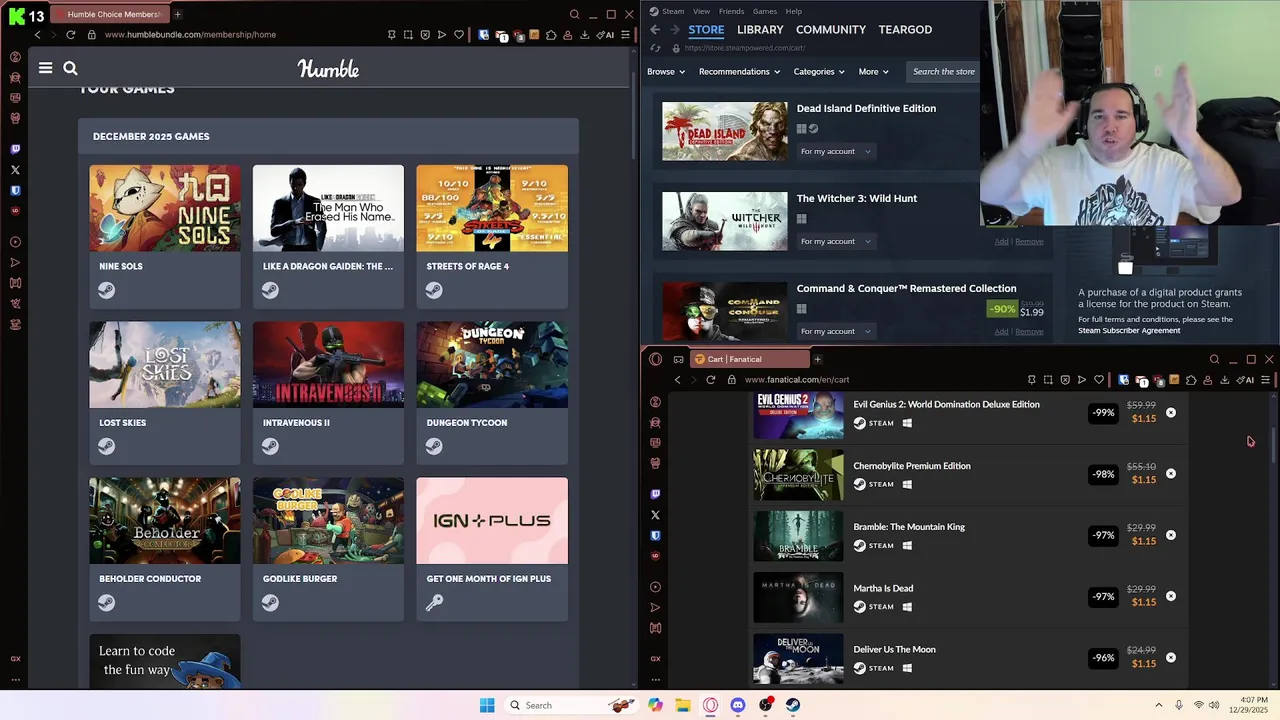Expand Steam Browse dropdown
1280x720 pixels.
pyautogui.click(x=666, y=72)
